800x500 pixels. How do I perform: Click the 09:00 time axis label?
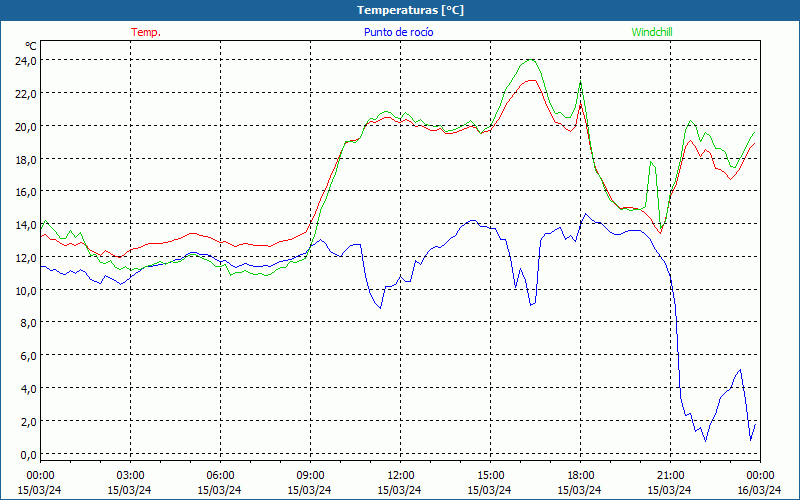pos(310,476)
